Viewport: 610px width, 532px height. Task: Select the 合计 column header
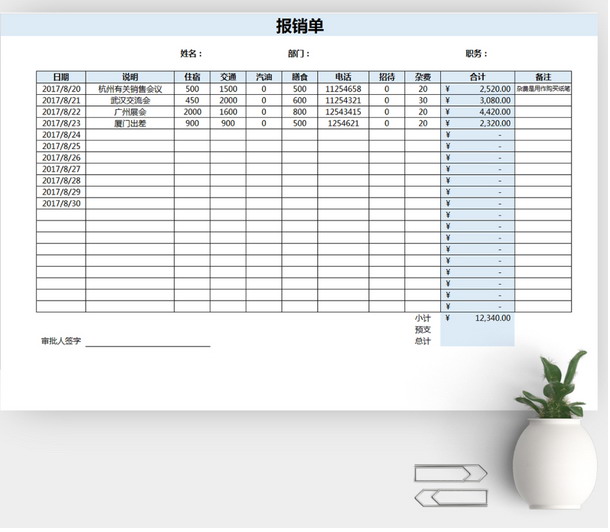click(x=478, y=77)
